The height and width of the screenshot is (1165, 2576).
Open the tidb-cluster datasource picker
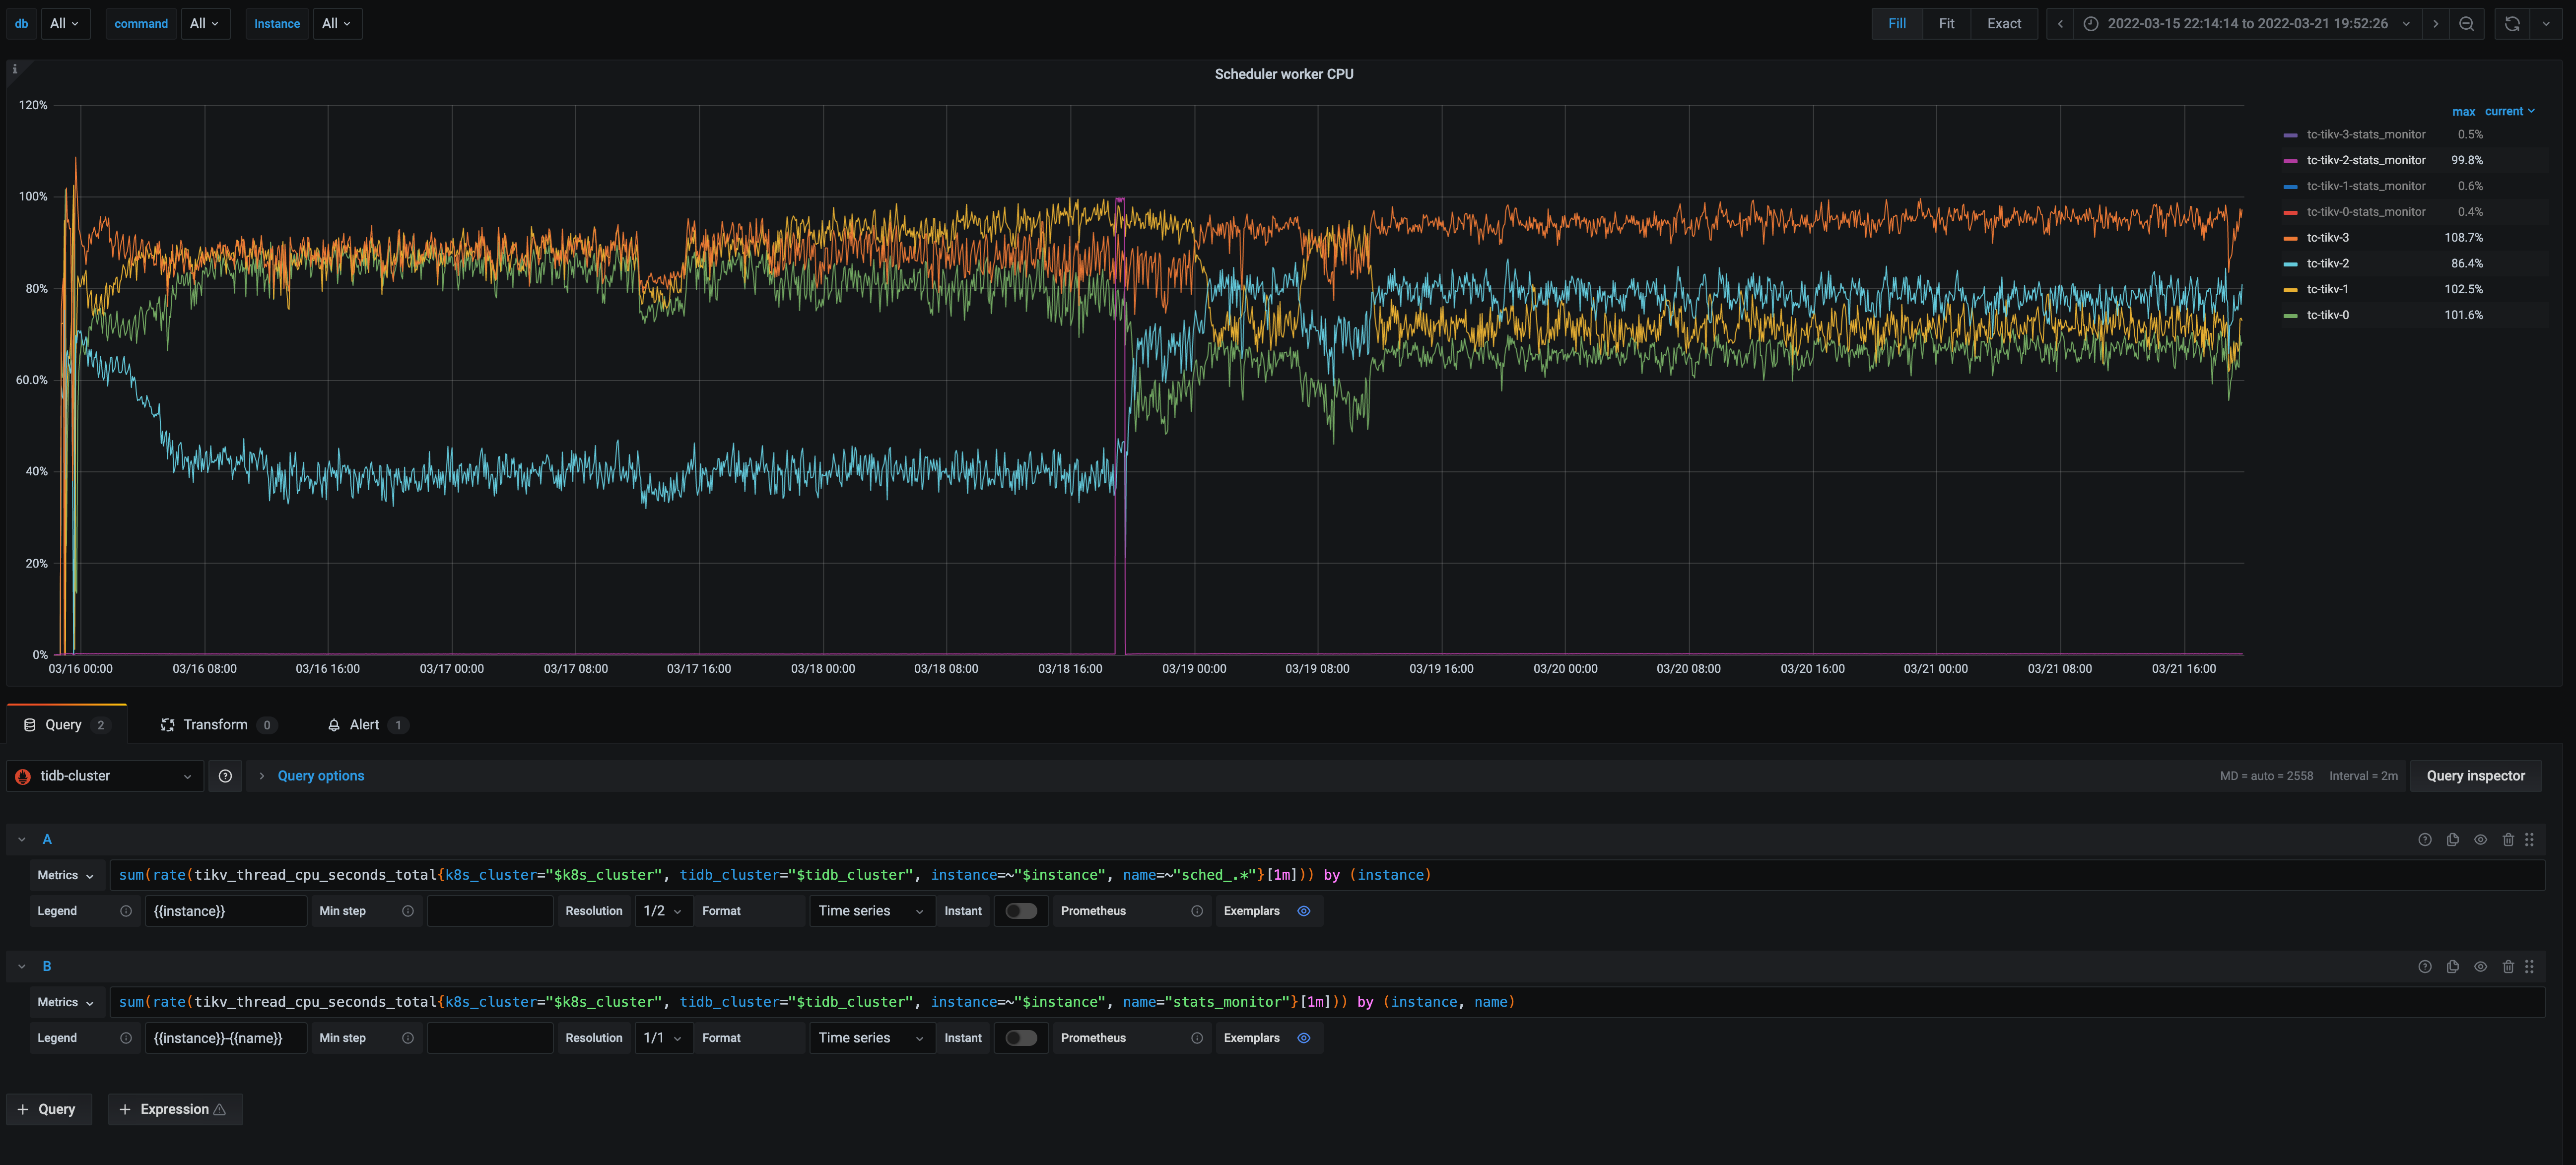(104, 775)
